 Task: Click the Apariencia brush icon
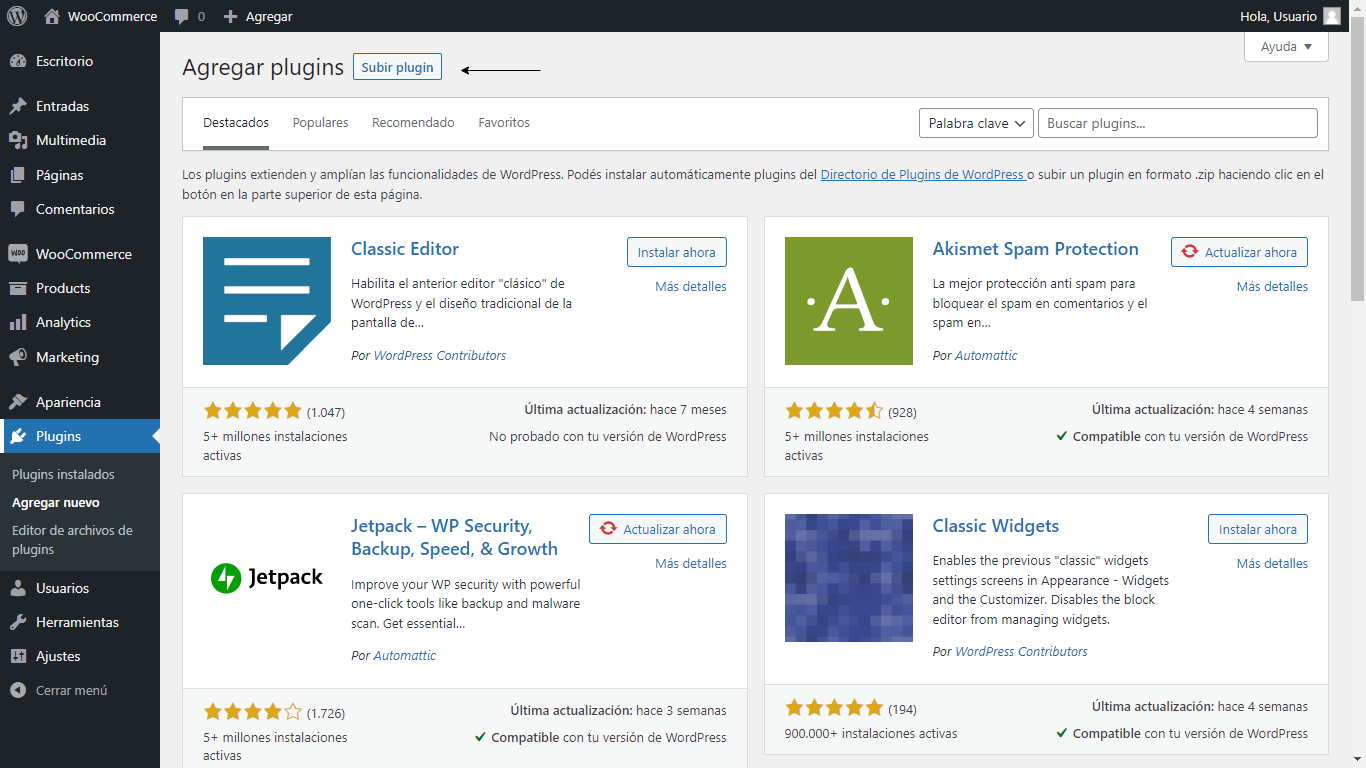coord(18,402)
